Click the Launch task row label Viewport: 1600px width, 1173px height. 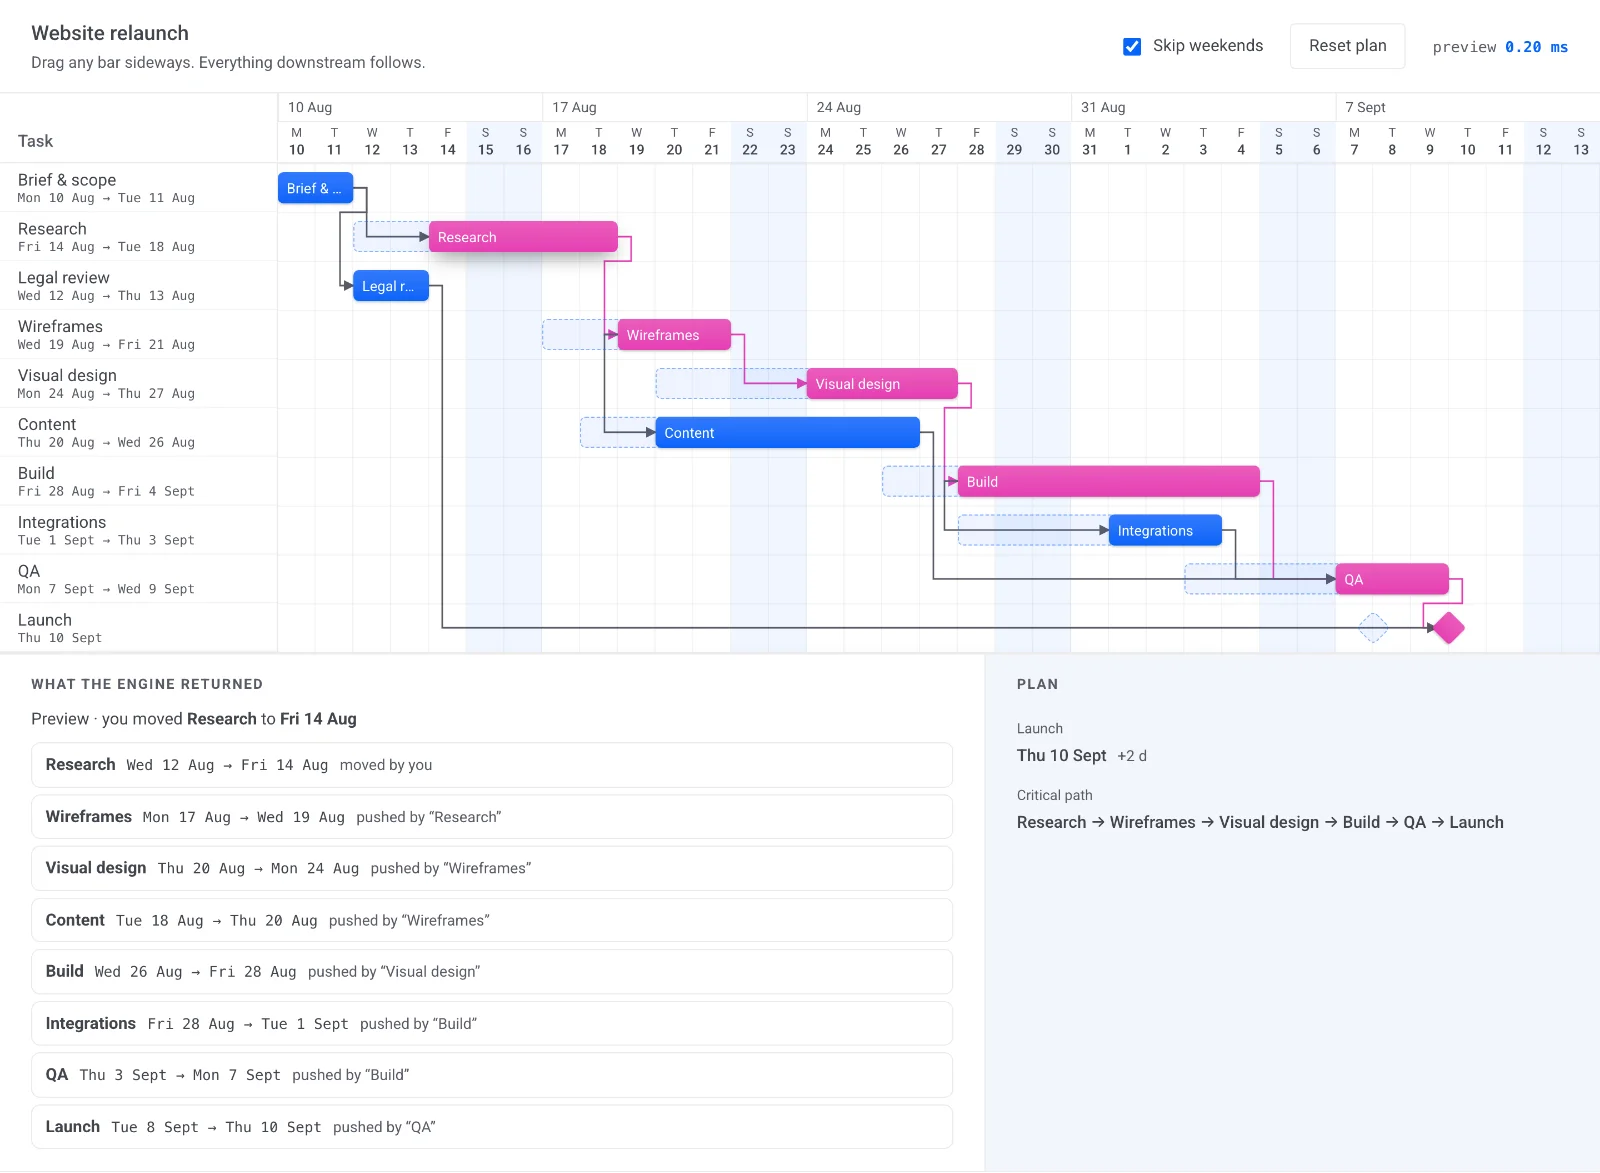tap(138, 628)
